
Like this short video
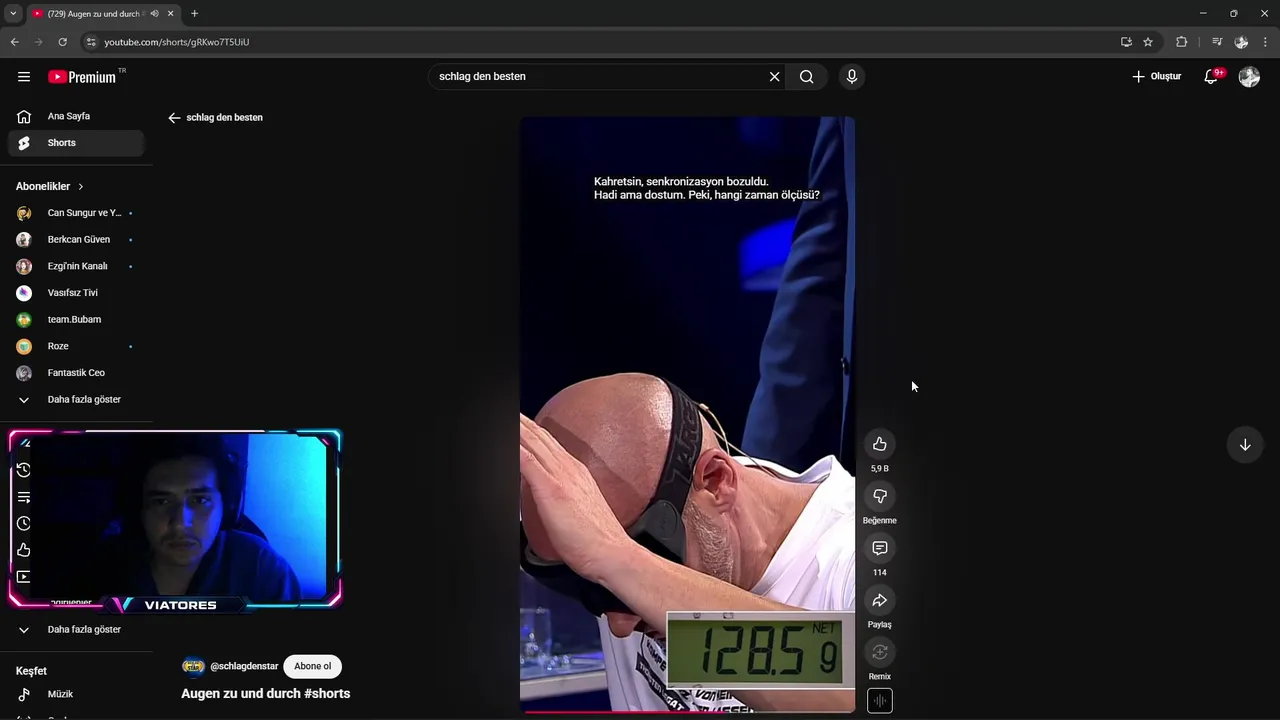pyautogui.click(x=880, y=444)
